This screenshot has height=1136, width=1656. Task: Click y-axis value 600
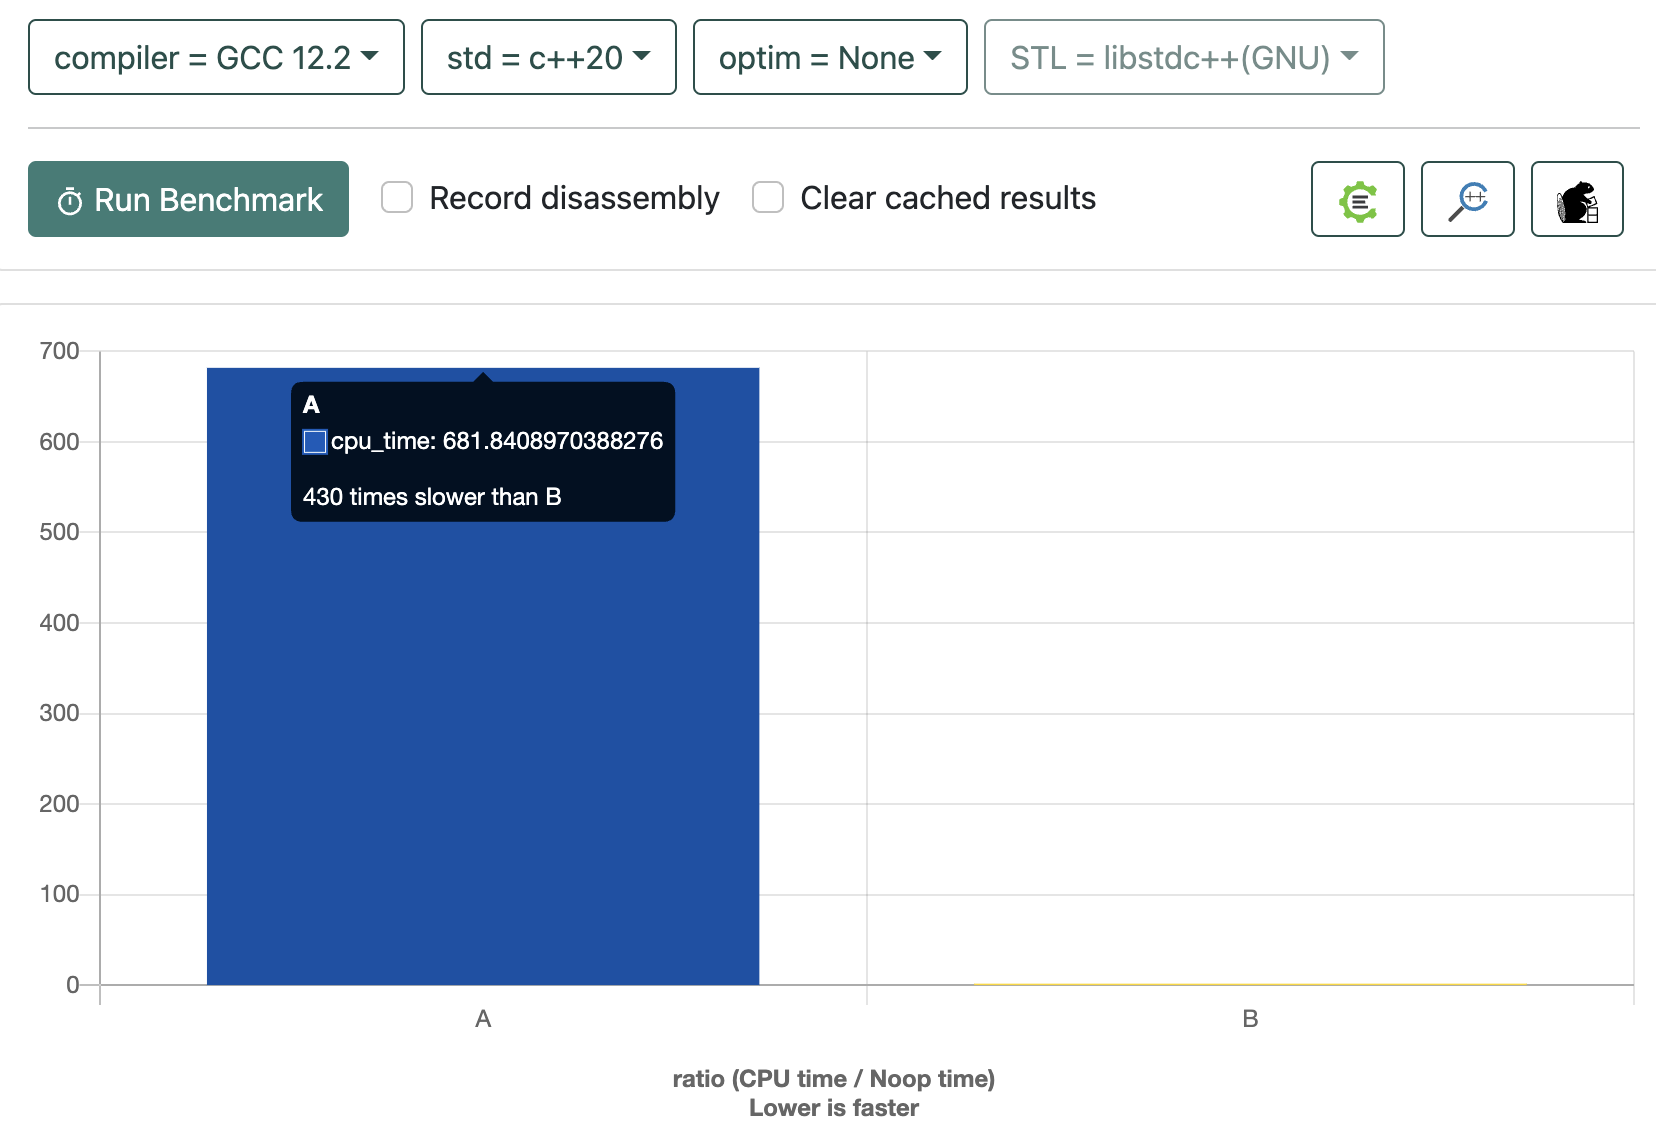tap(59, 442)
